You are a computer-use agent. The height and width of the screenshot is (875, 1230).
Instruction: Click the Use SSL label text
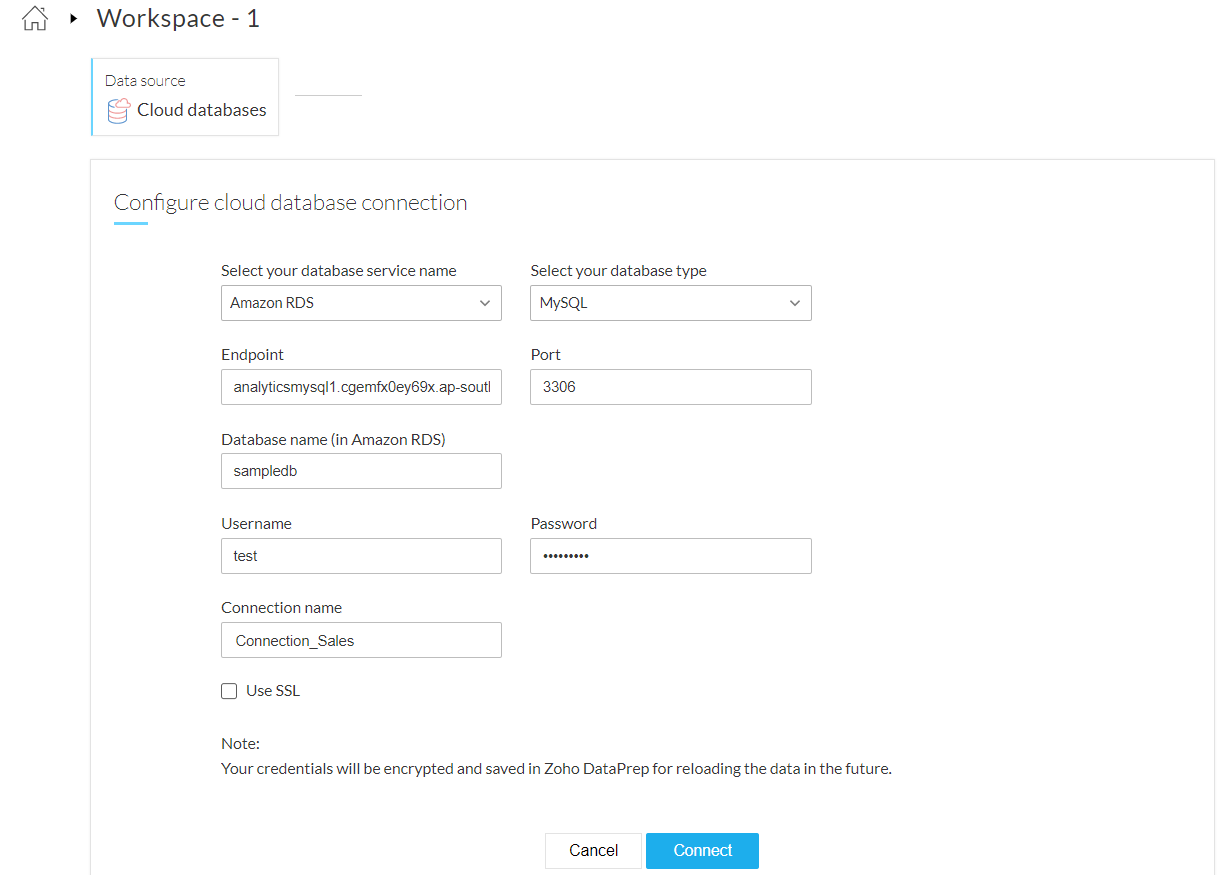coord(273,691)
